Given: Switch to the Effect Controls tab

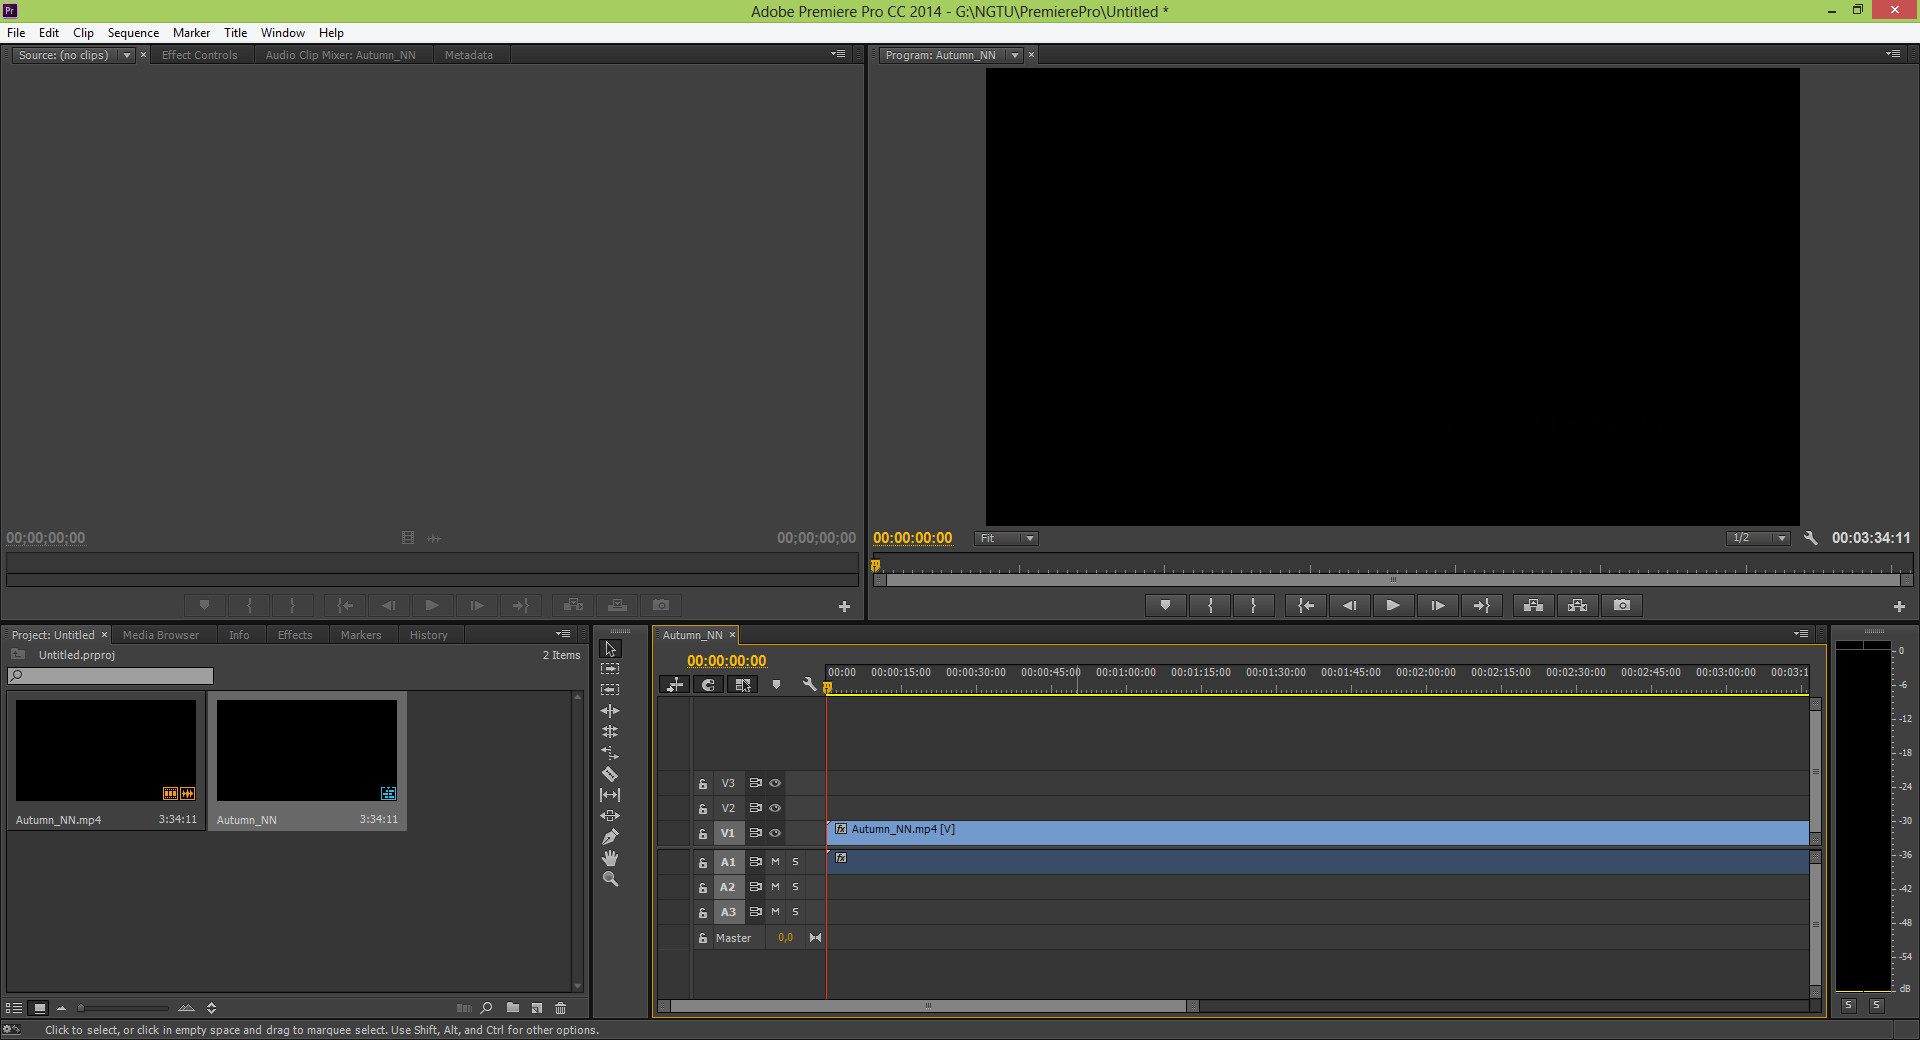Looking at the screenshot, I should (200, 55).
